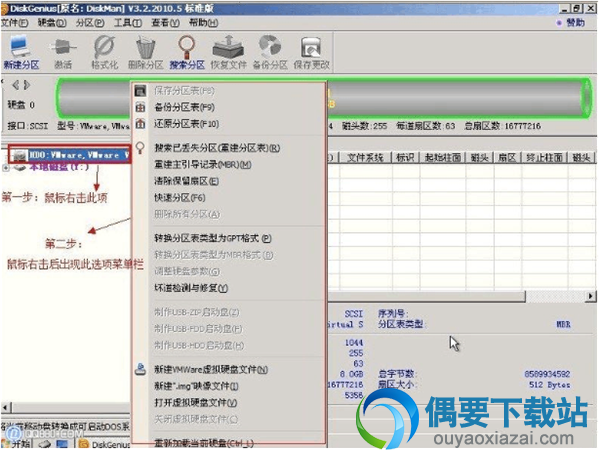
Task: Click the partition table right scroll arrow
Action: coord(591,296)
